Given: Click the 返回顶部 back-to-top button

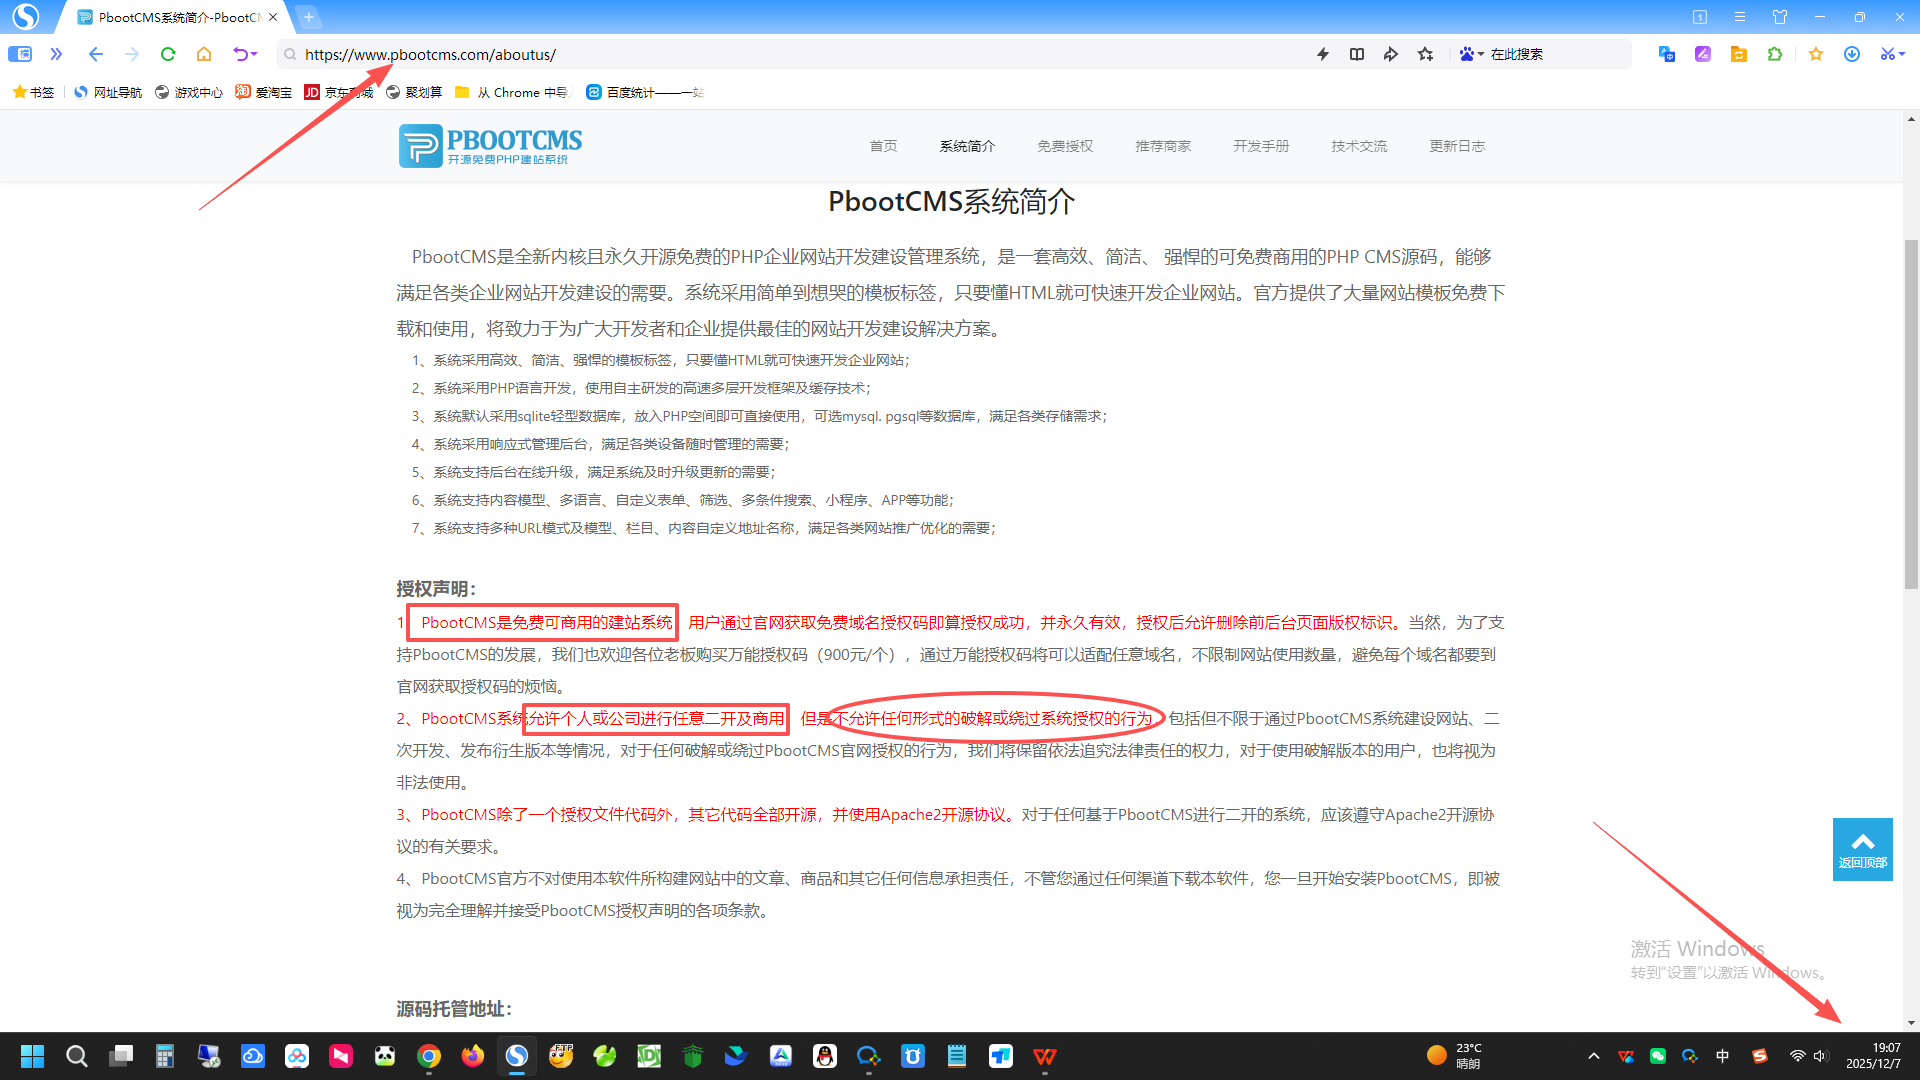Looking at the screenshot, I should (1862, 849).
